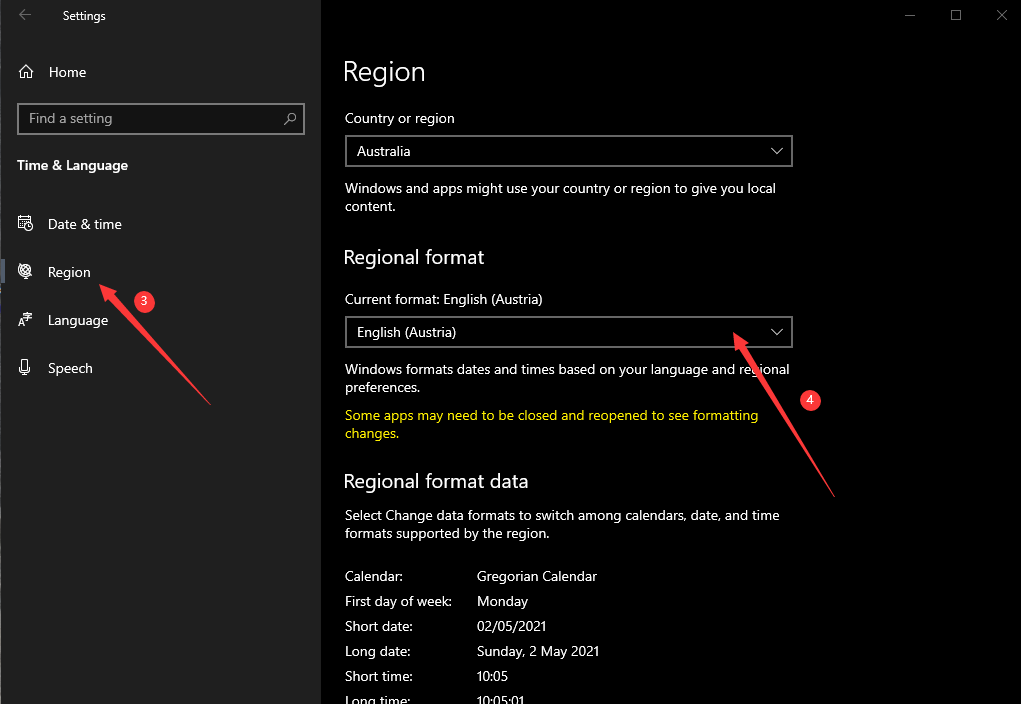Minimize the Settings window

909,15
